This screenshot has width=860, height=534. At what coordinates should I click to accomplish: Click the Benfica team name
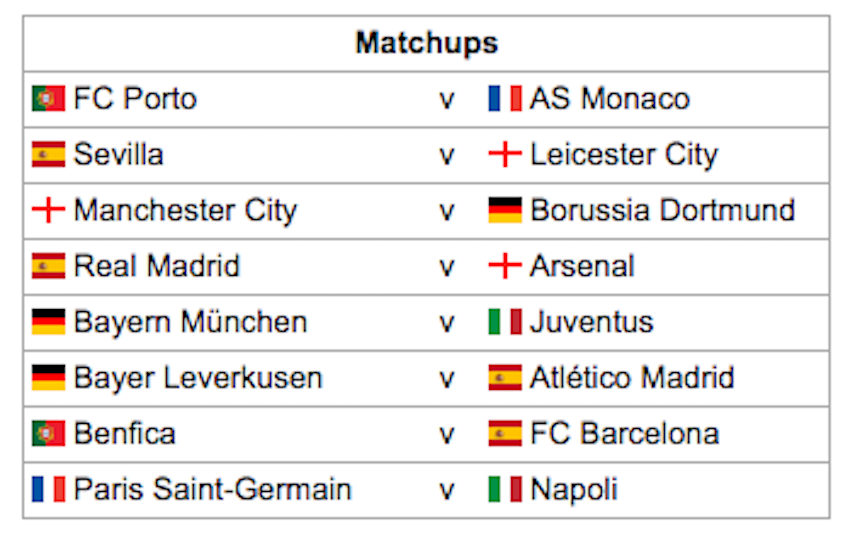(x=124, y=433)
